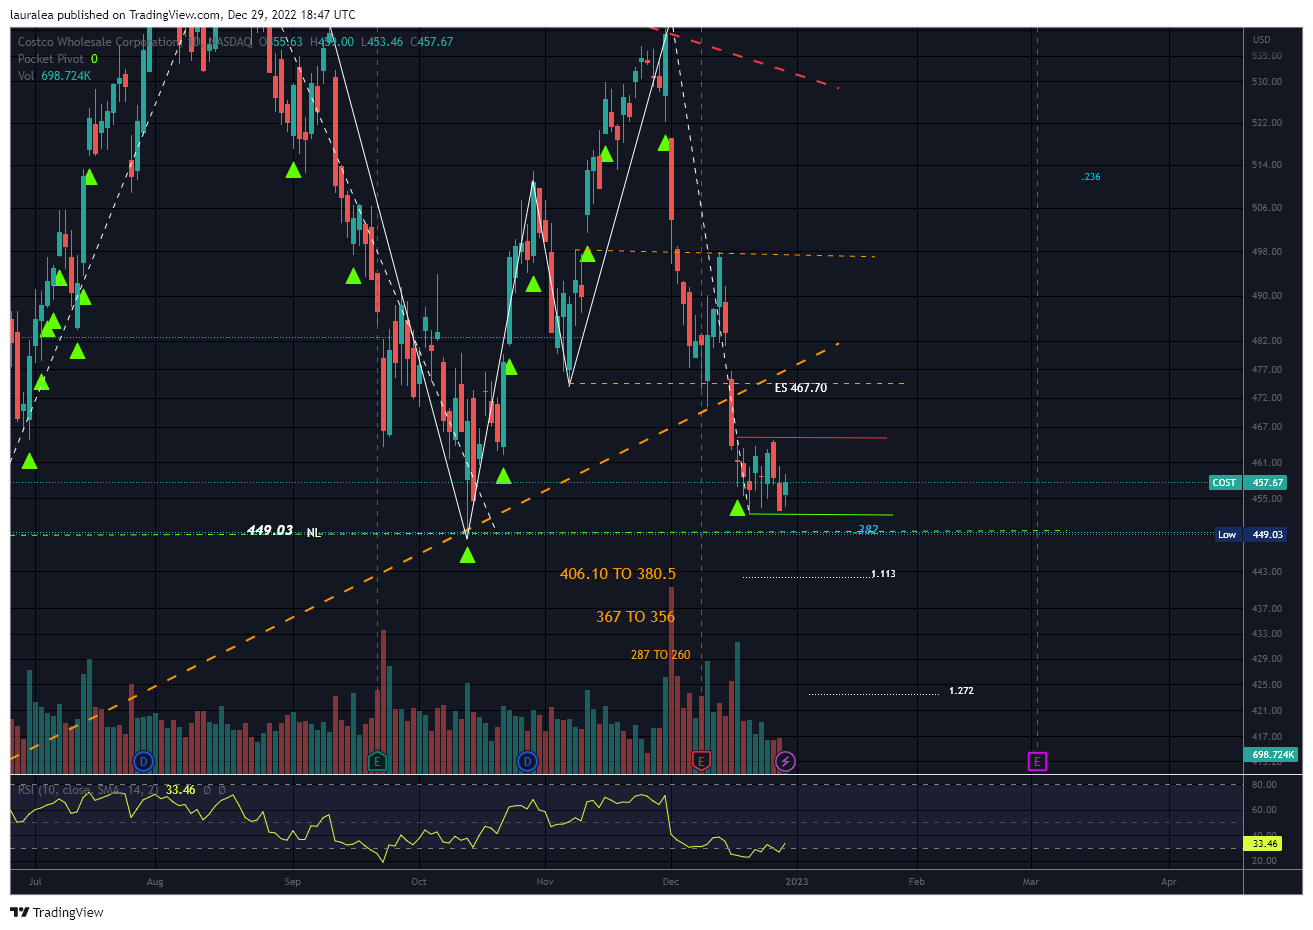The image size is (1313, 930).
Task: Click the .236 fib level label
Action: [x=1091, y=177]
